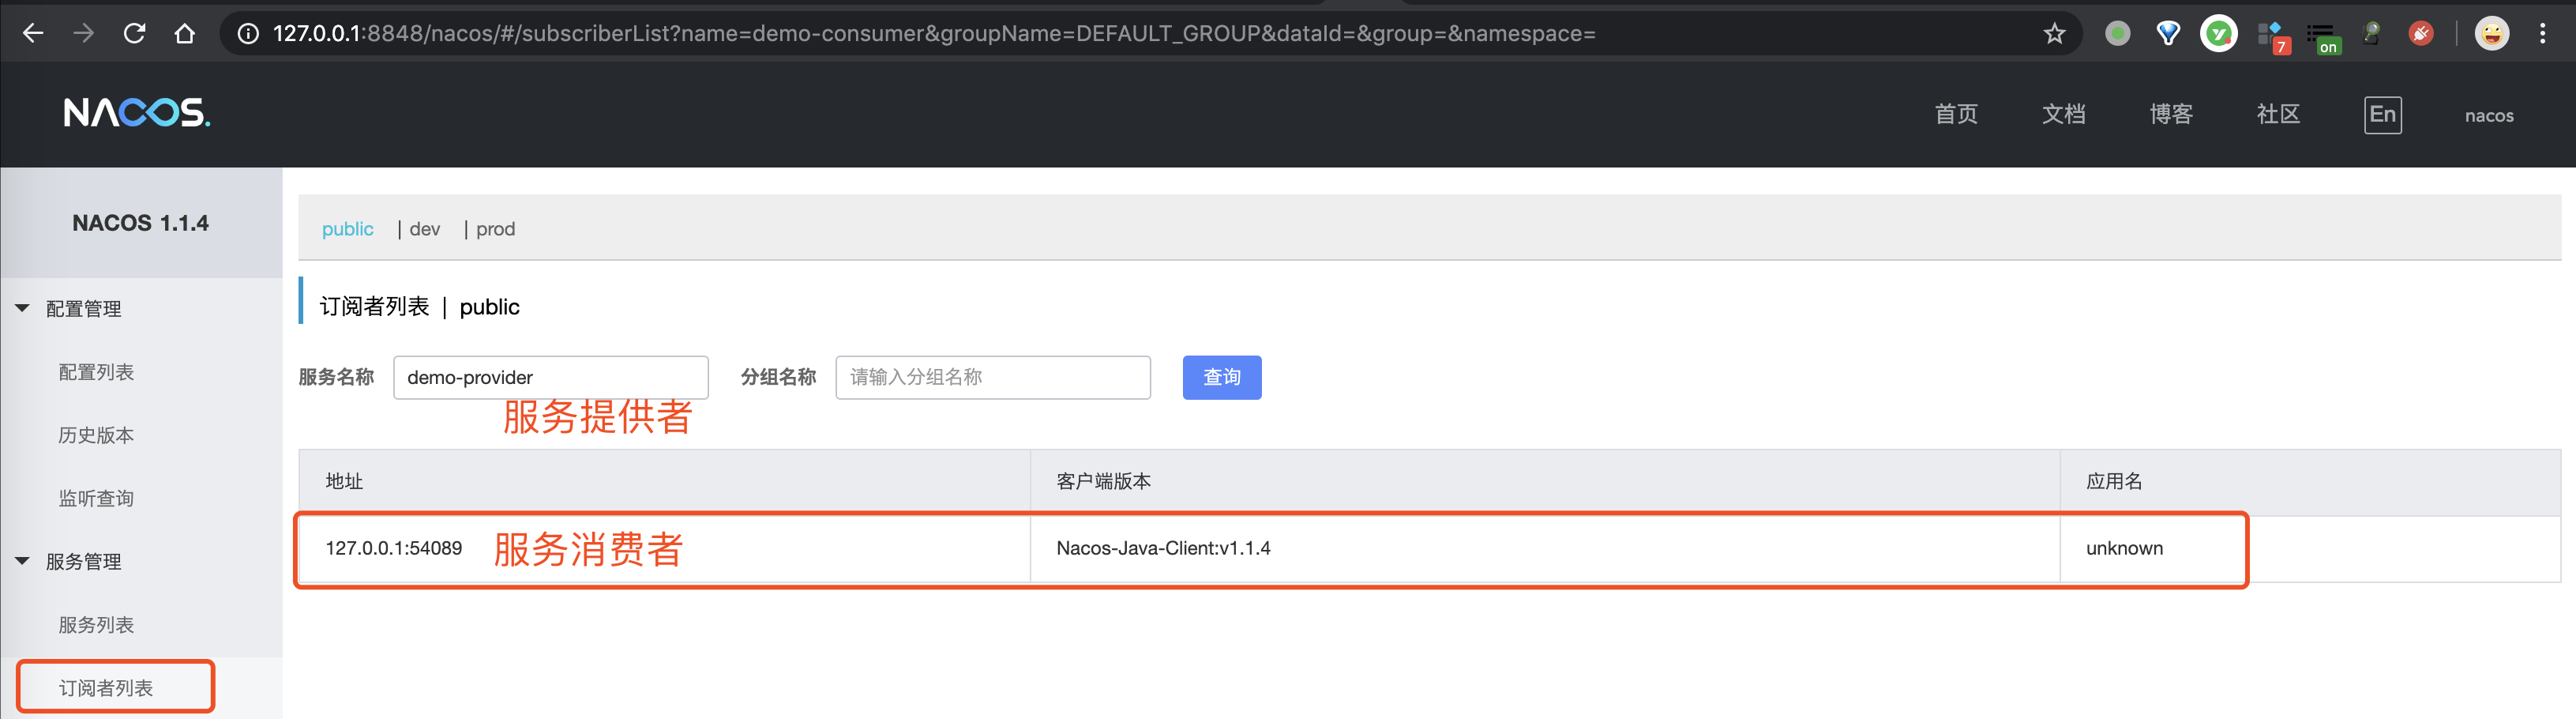Image resolution: width=2576 pixels, height=719 pixels.
Task: Click the NACOS logo
Action: tap(137, 113)
